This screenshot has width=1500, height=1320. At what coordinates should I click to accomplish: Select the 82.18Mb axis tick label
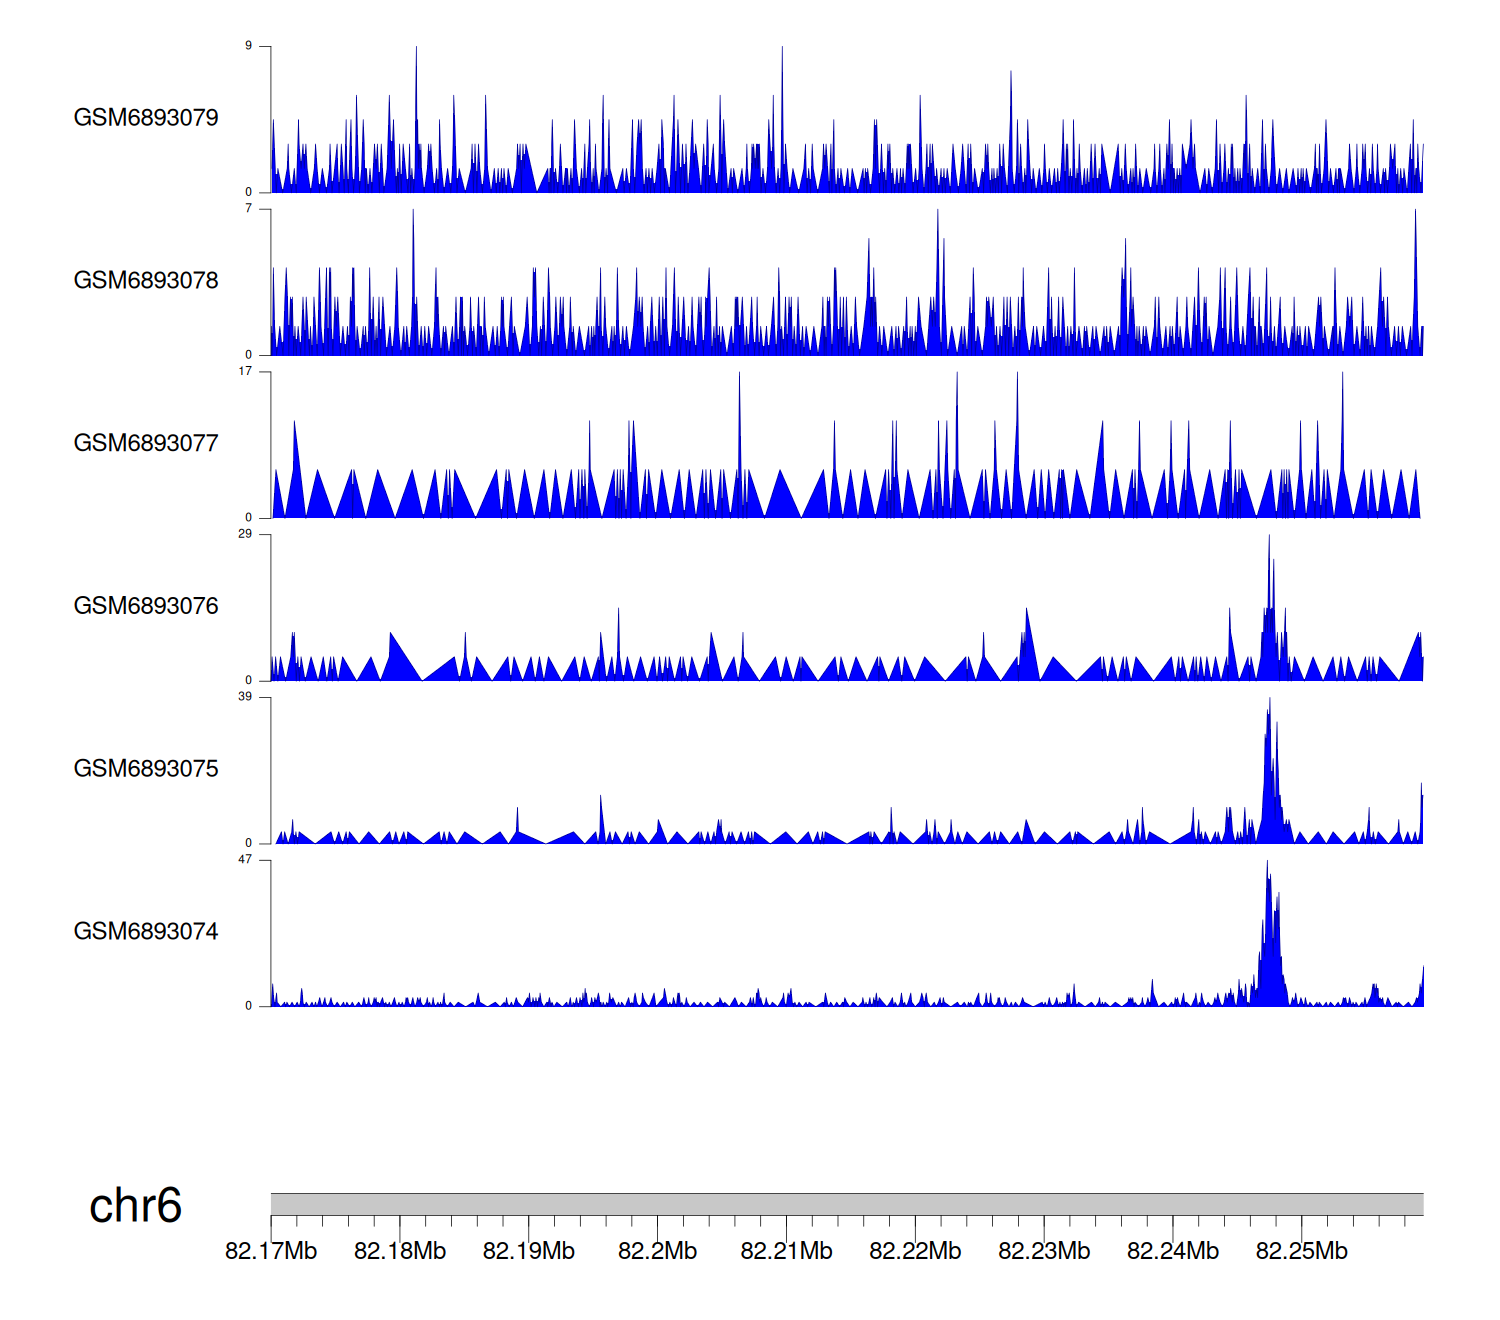tap(400, 1251)
